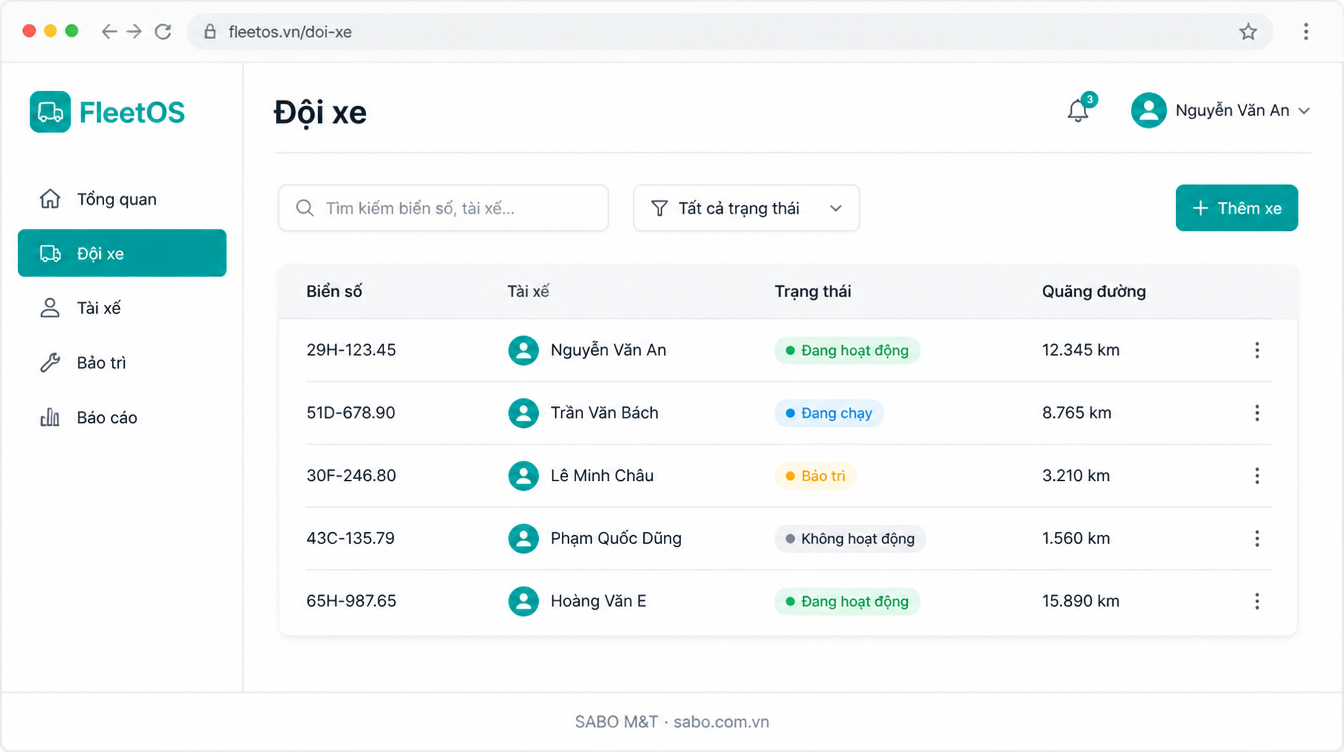Click the 1.560 km distance value
Viewport: 1344px width, 752px height.
[x=1076, y=539]
